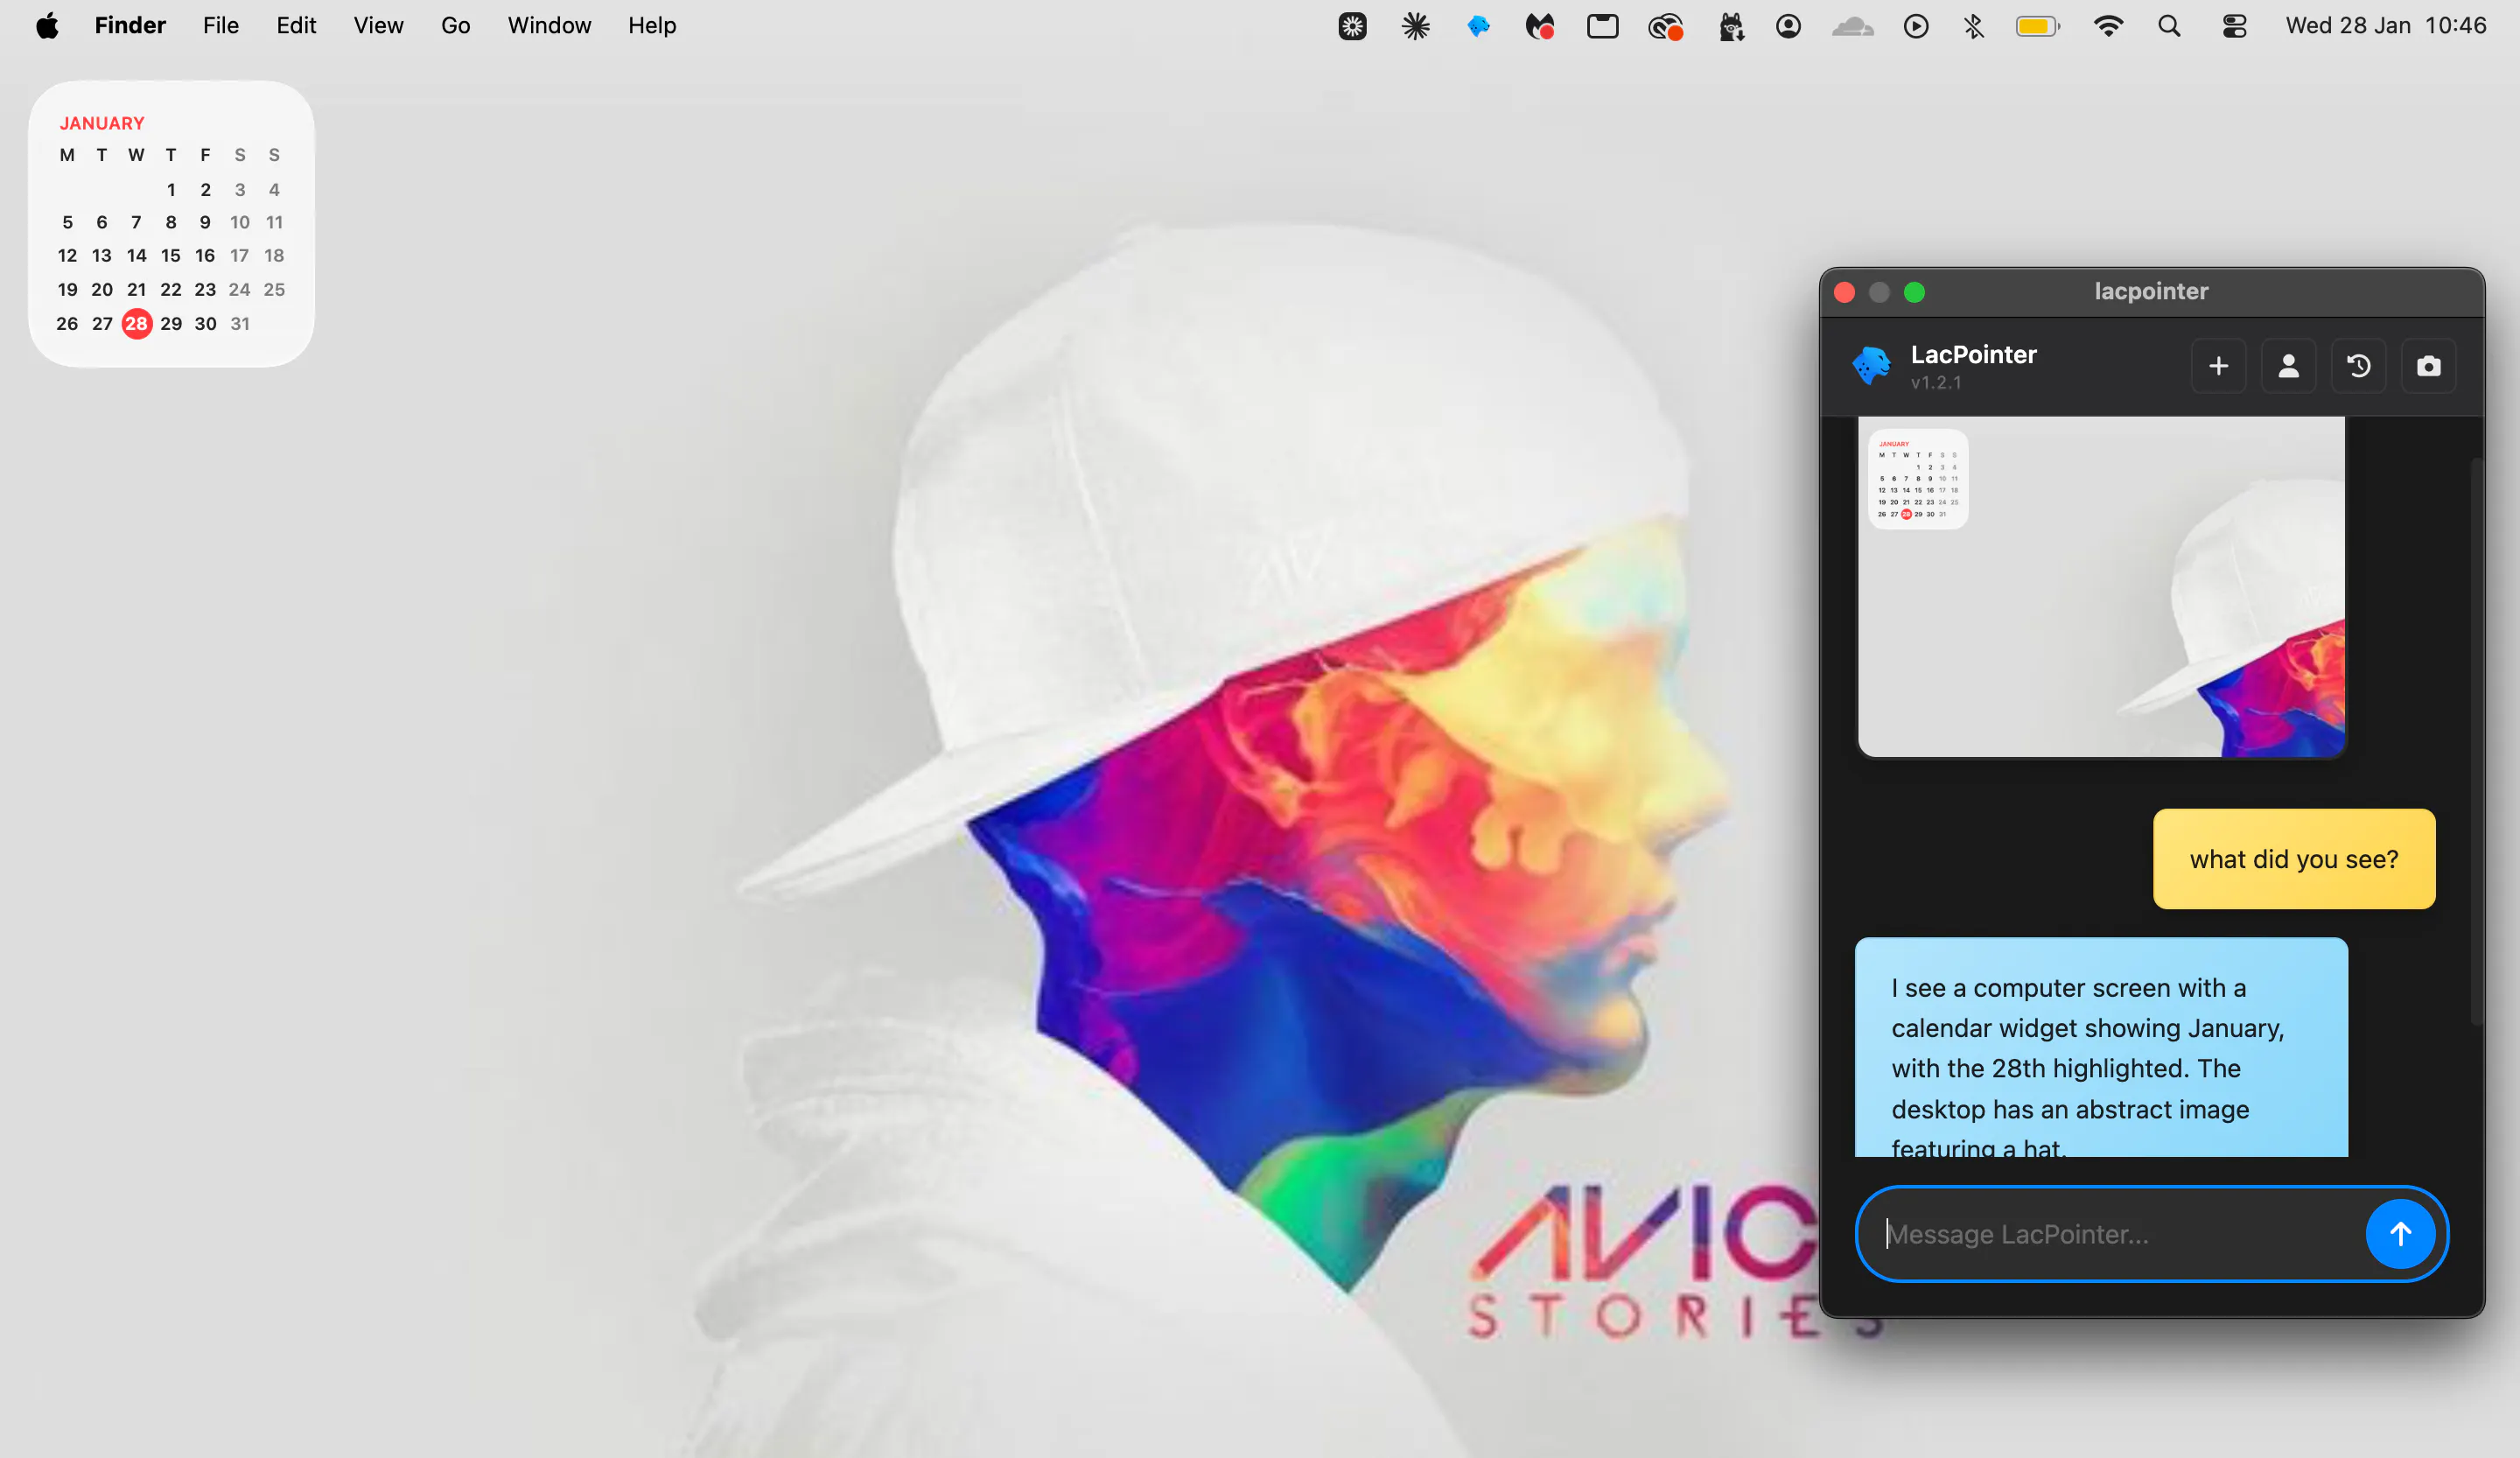Close the lacpointer window
This screenshot has width=2520, height=1458.
tap(1845, 292)
